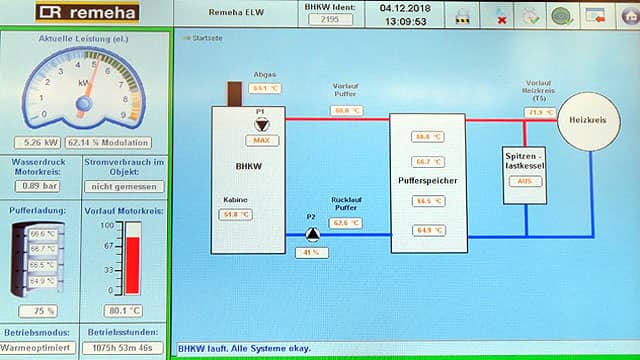Click the AUS status of Spitzenlastkessel
This screenshot has height=360, width=640.
[x=525, y=182]
